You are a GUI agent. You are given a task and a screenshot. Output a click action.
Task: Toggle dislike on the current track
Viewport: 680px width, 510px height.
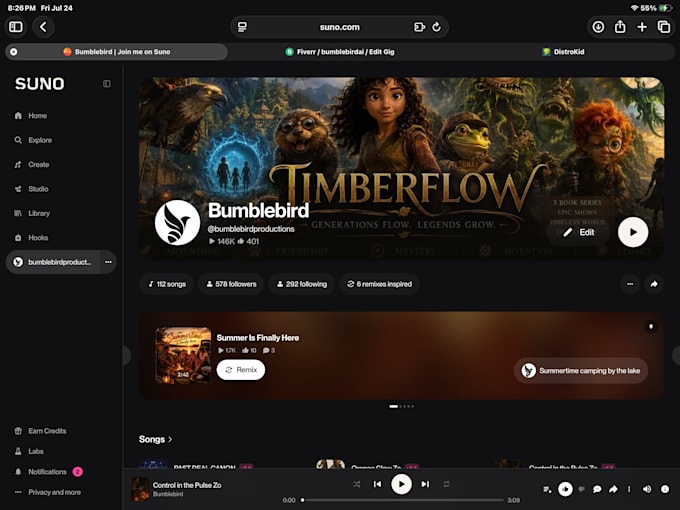tap(582, 489)
